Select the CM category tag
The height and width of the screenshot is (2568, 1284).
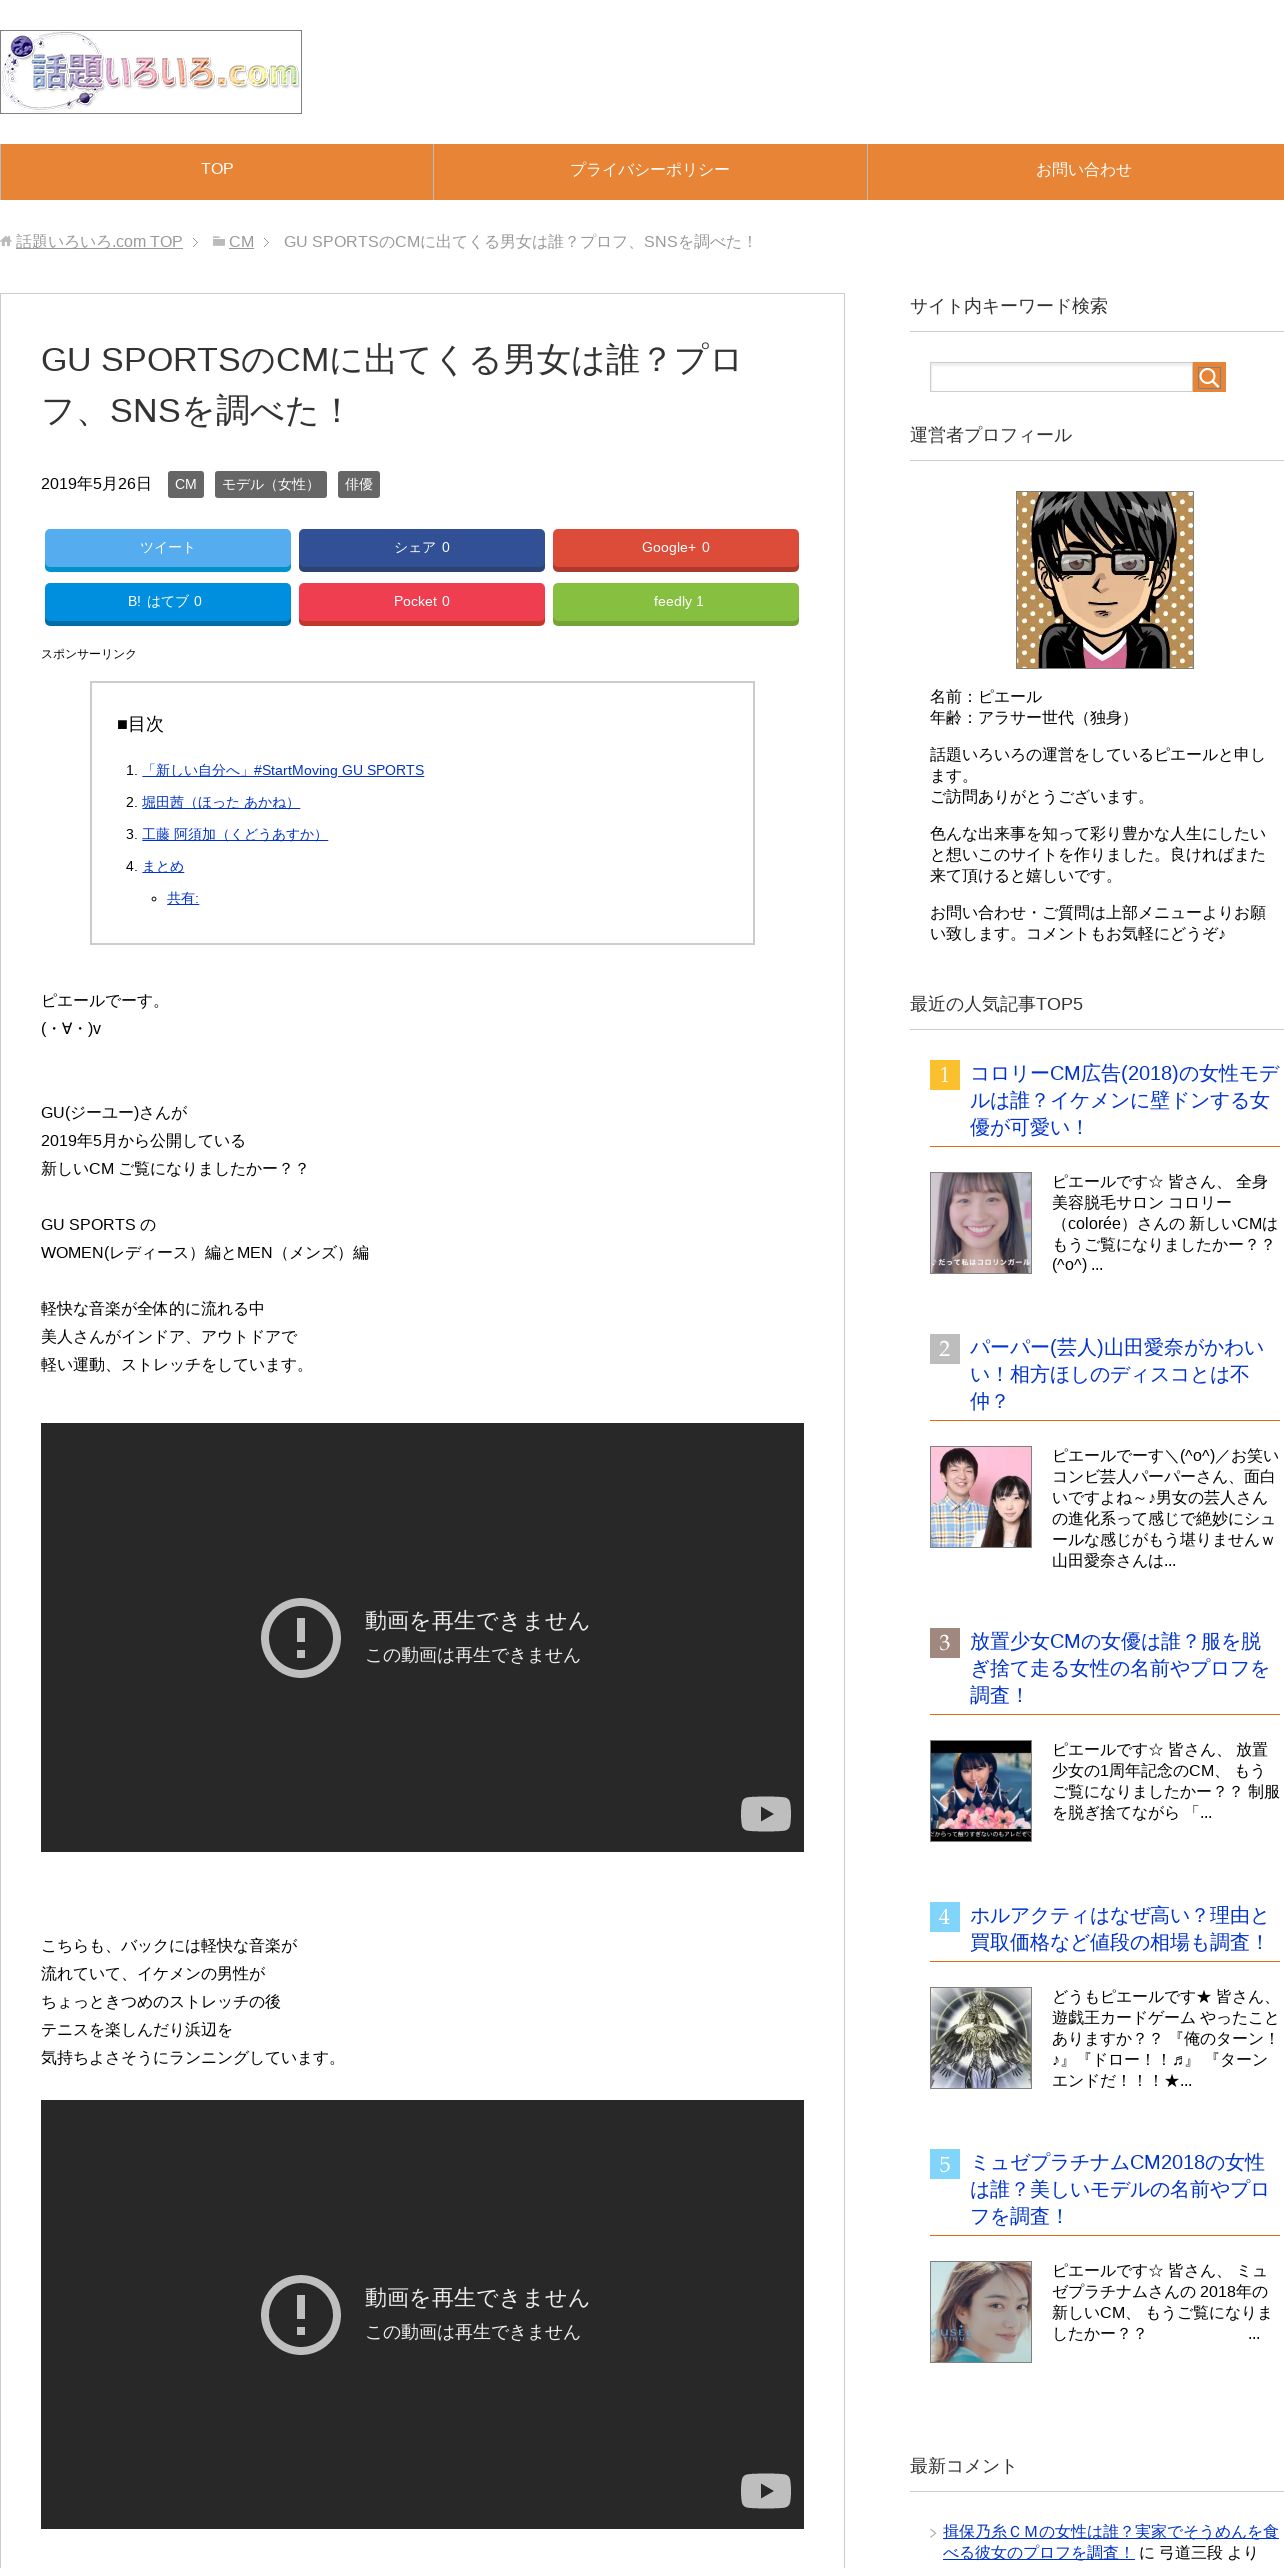(186, 485)
